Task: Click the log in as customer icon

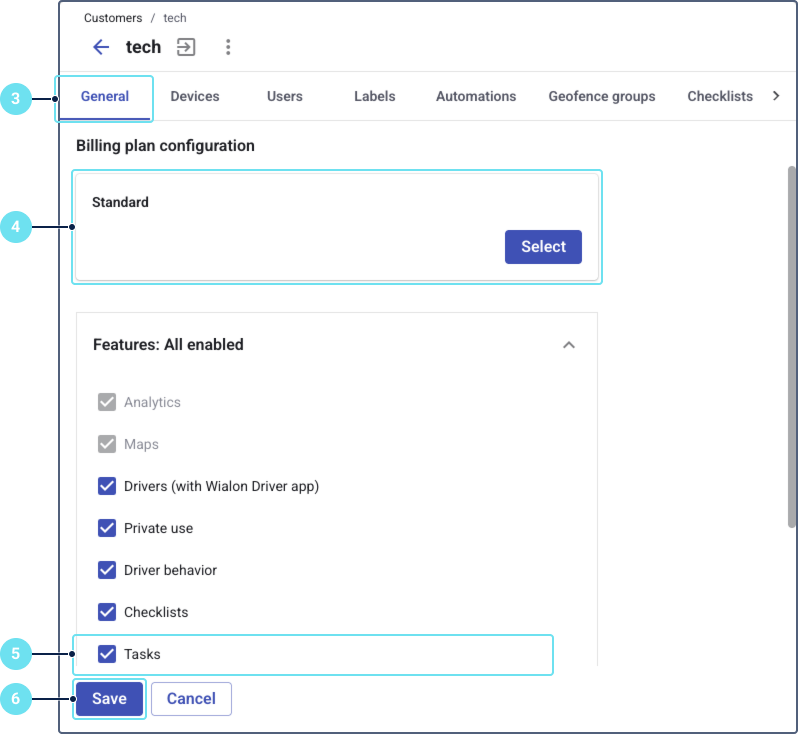Action: point(186,47)
